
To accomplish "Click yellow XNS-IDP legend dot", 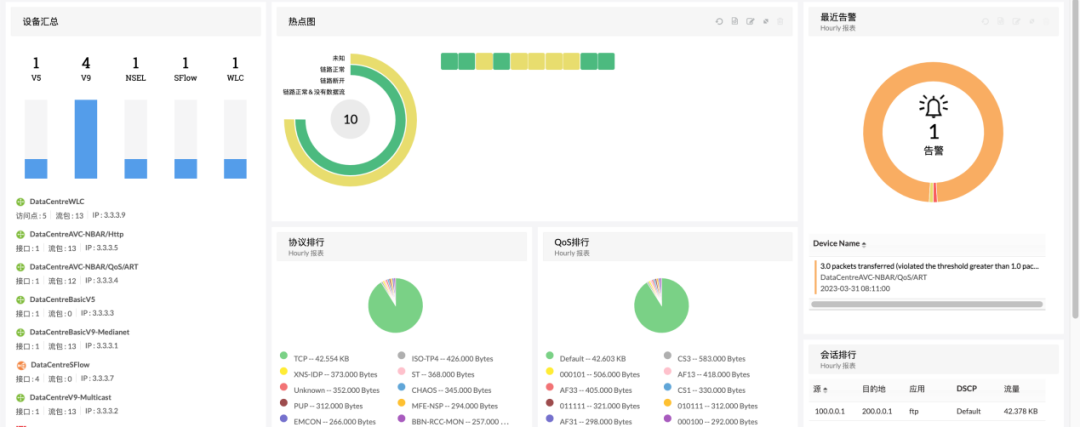I will pyautogui.click(x=283, y=371).
